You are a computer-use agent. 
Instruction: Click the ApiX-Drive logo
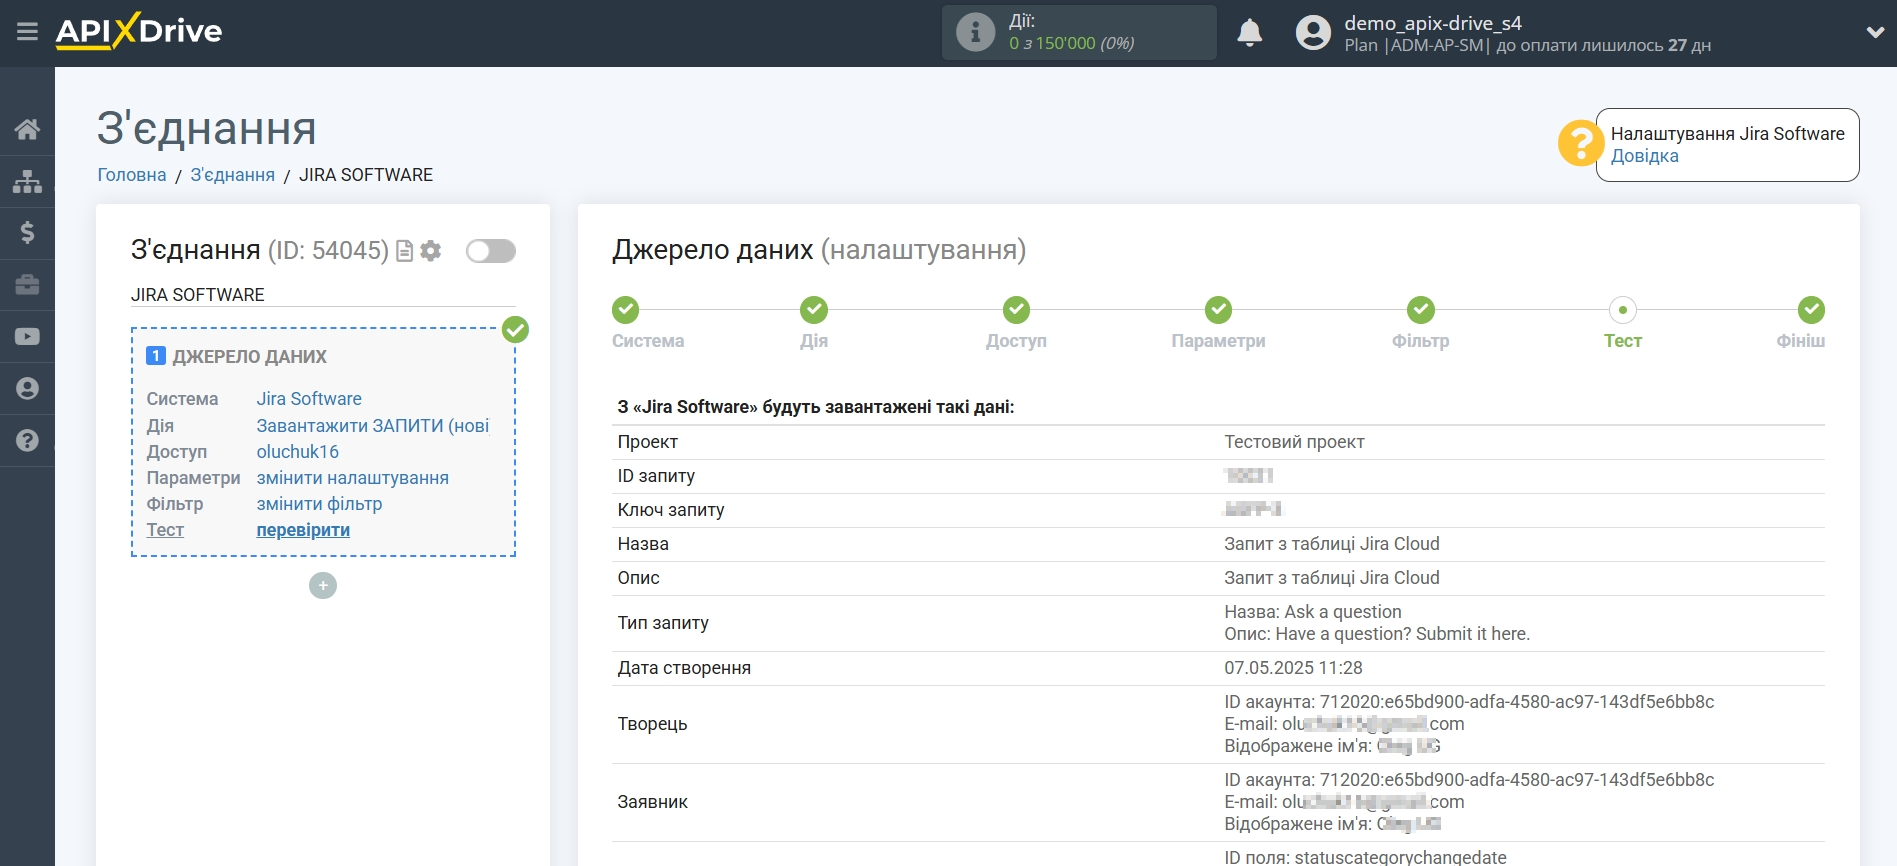click(x=139, y=31)
